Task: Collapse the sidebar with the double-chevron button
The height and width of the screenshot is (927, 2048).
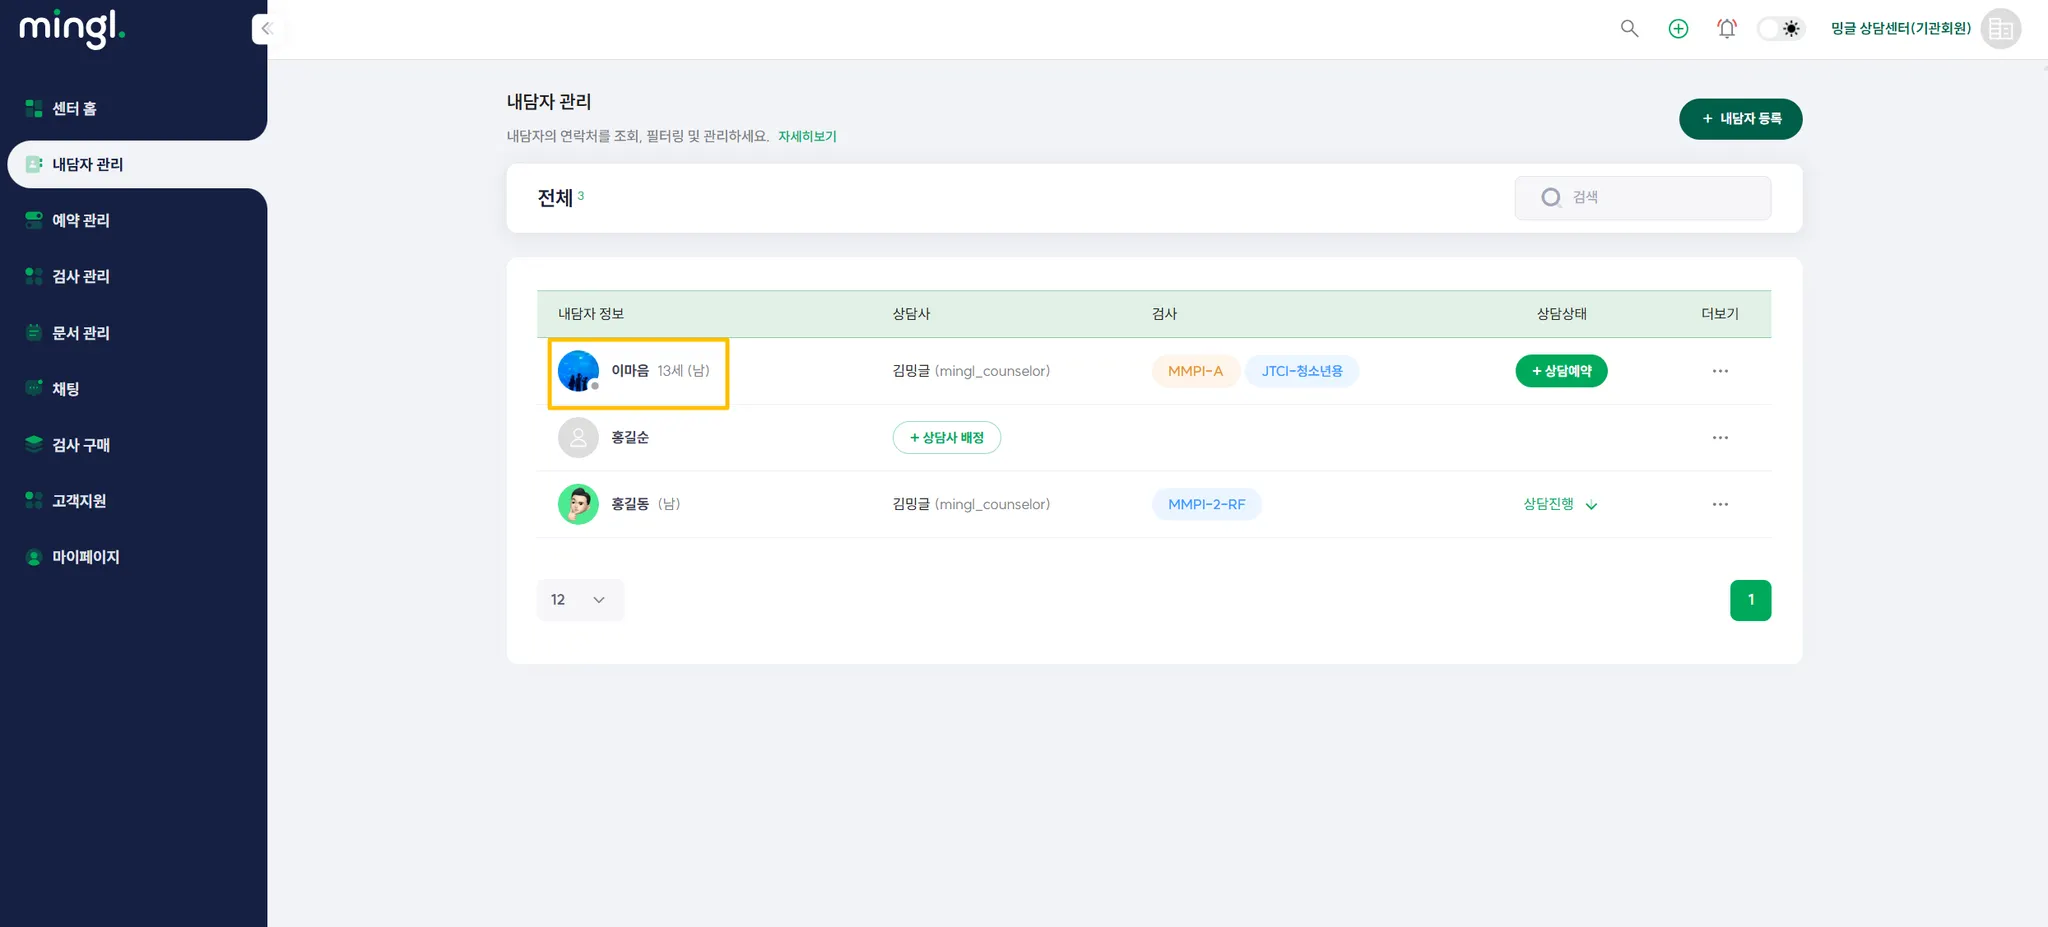Action: pos(266,29)
